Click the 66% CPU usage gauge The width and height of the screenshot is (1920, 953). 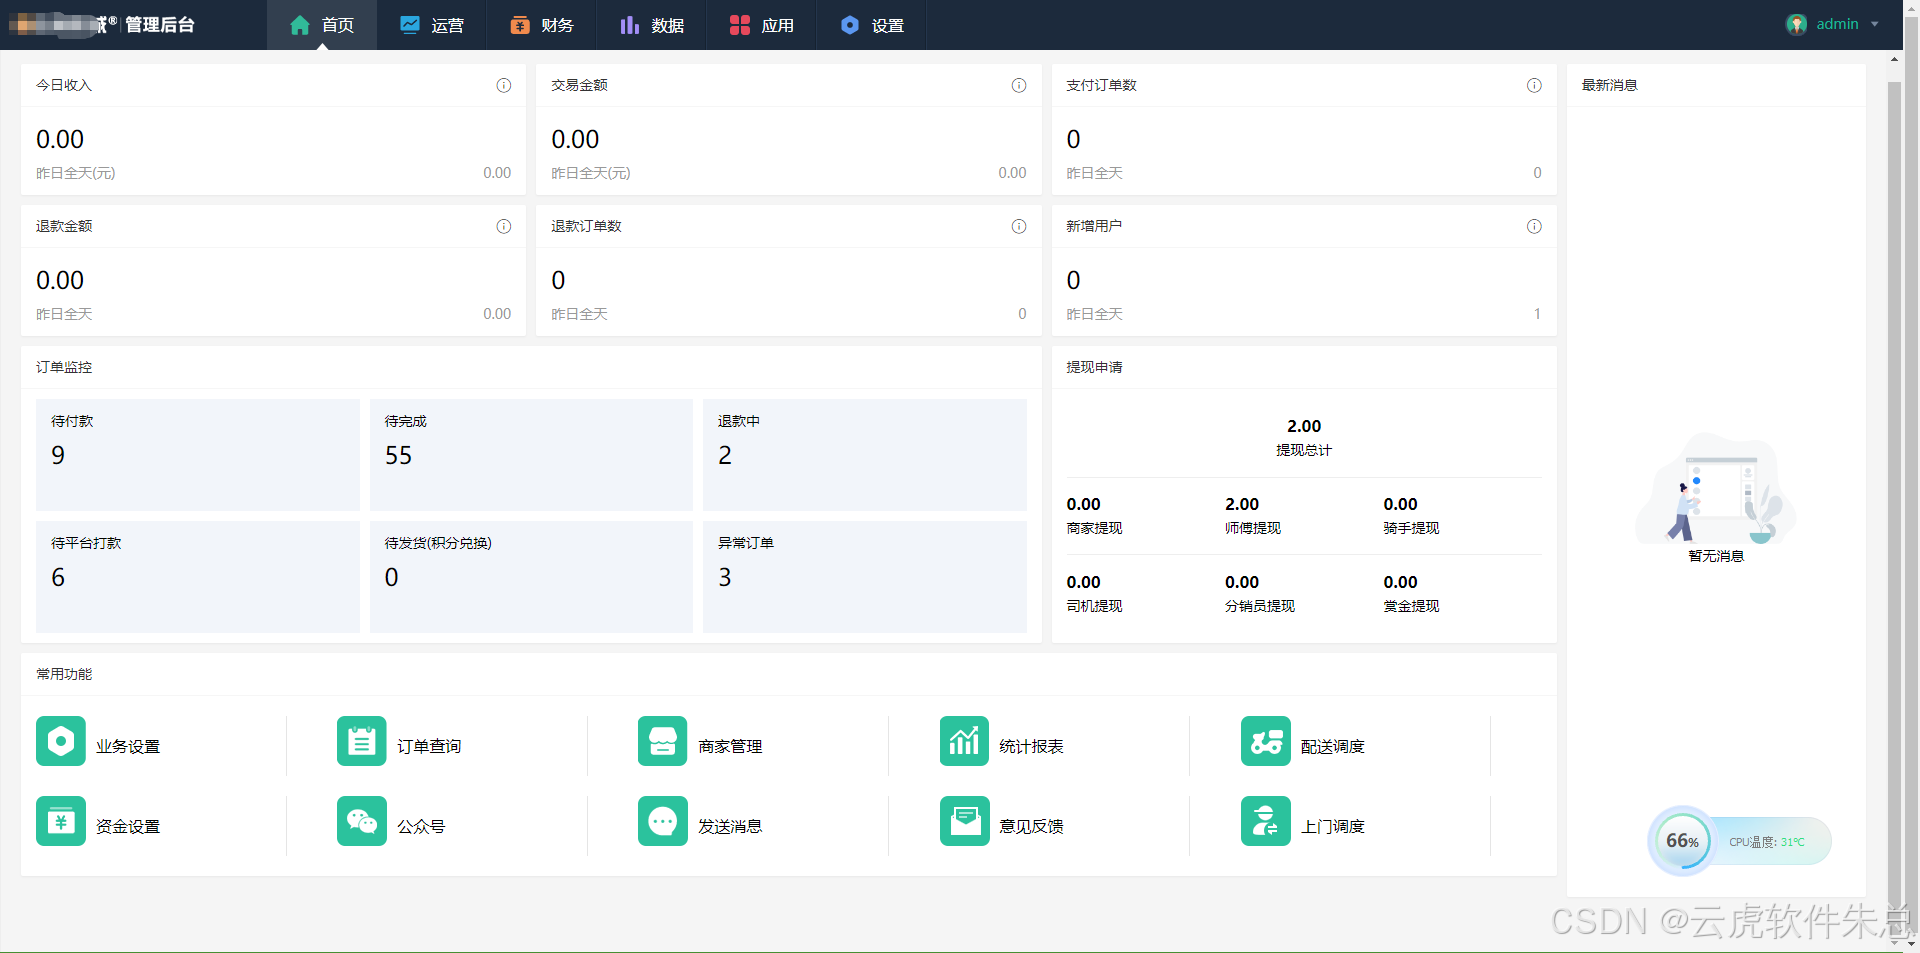point(1682,841)
